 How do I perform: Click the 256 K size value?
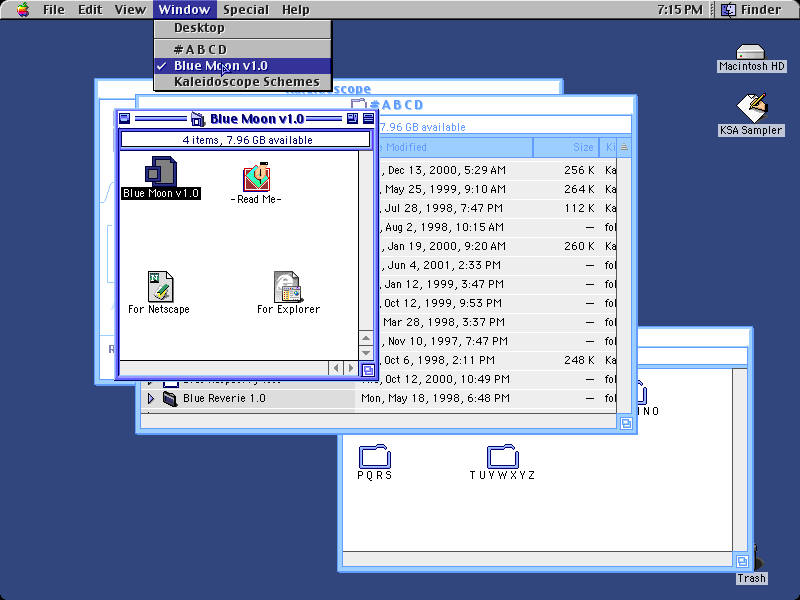(x=579, y=170)
